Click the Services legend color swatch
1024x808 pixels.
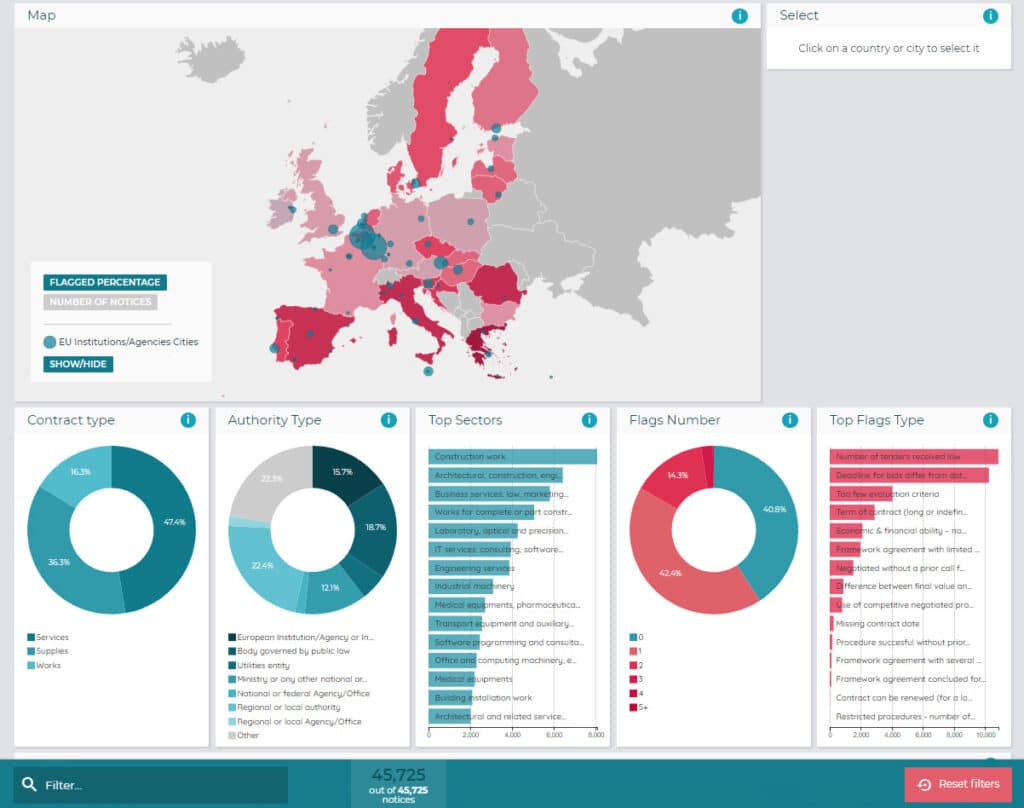coord(31,637)
